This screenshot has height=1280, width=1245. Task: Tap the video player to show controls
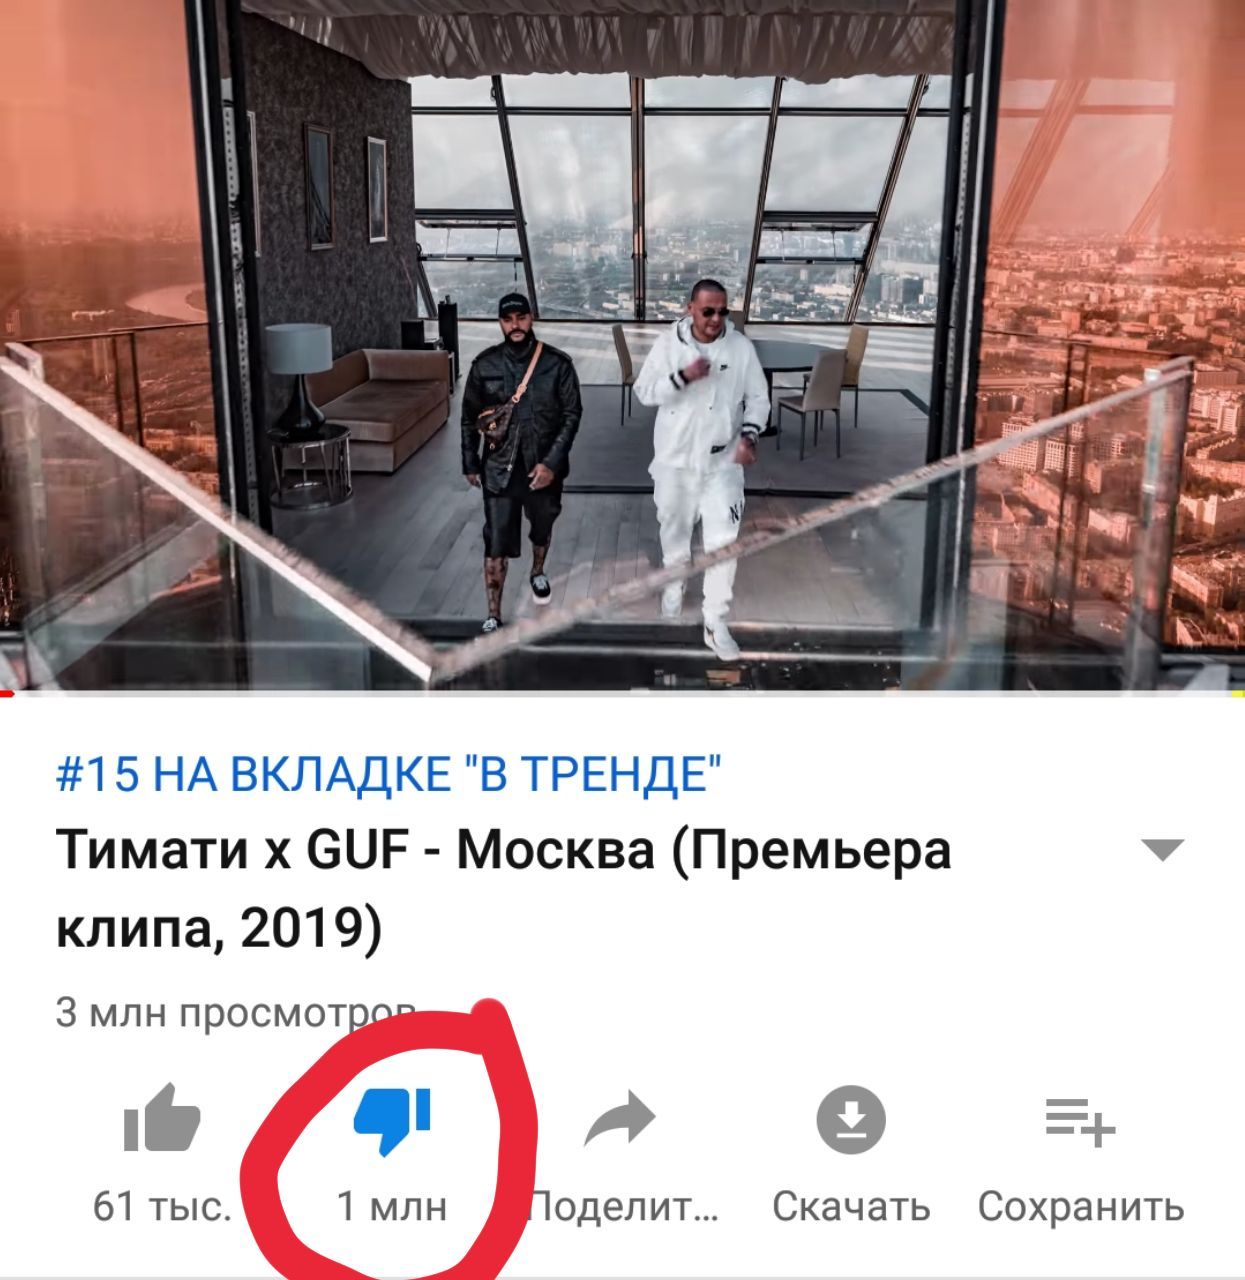[x=622, y=345]
